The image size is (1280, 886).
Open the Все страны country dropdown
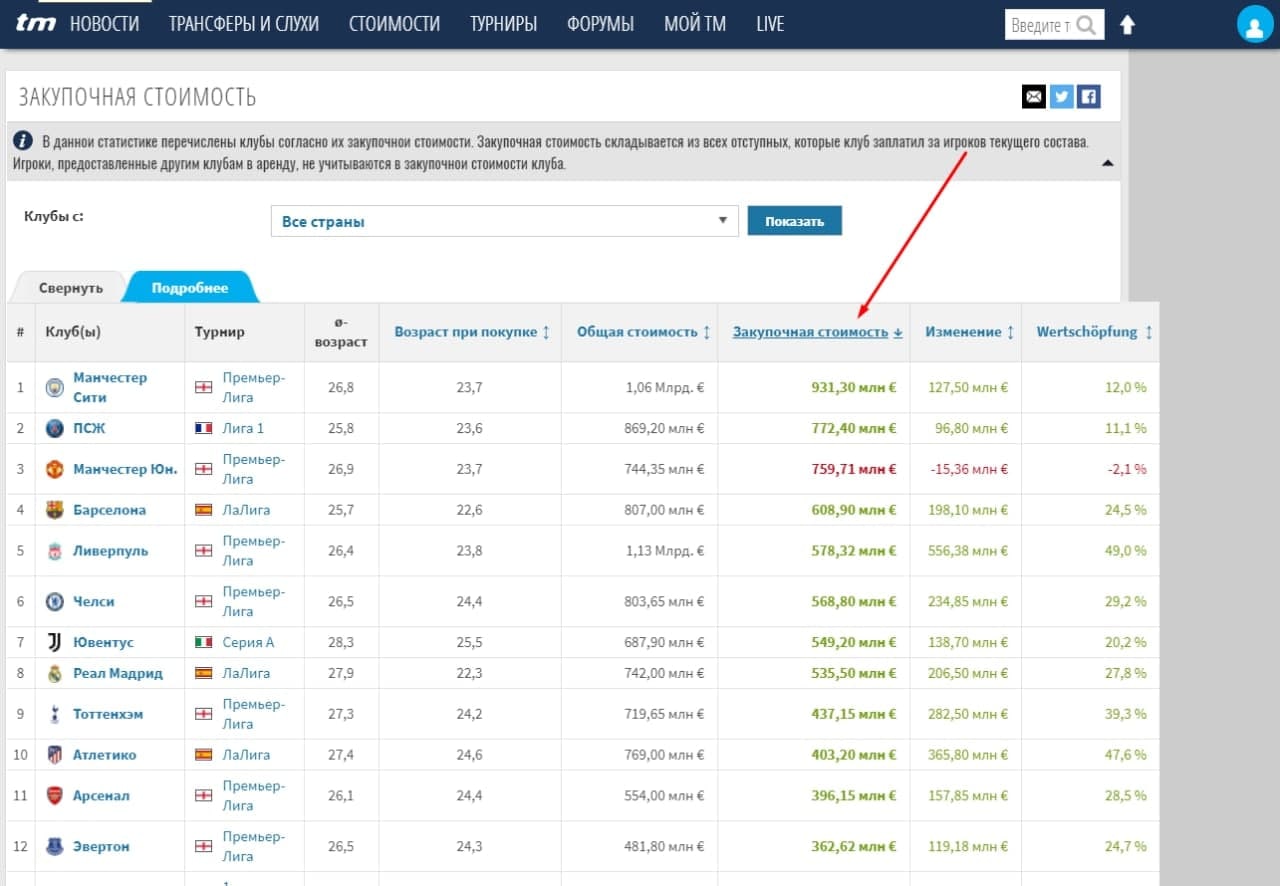[x=504, y=221]
